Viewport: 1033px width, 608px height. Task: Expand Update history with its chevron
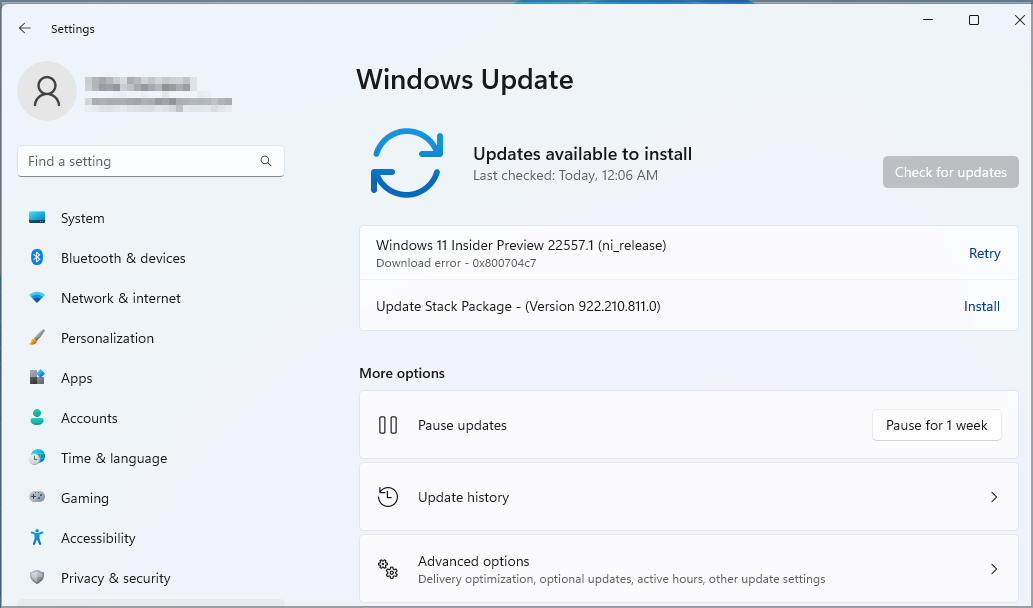(994, 497)
